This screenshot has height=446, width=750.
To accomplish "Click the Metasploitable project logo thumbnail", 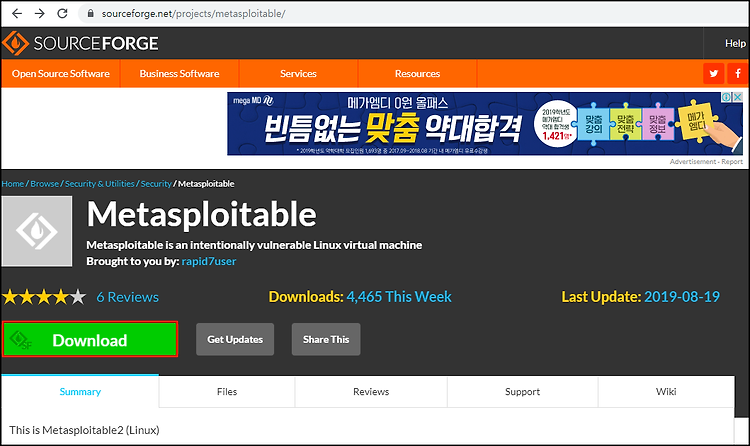I will (x=37, y=231).
